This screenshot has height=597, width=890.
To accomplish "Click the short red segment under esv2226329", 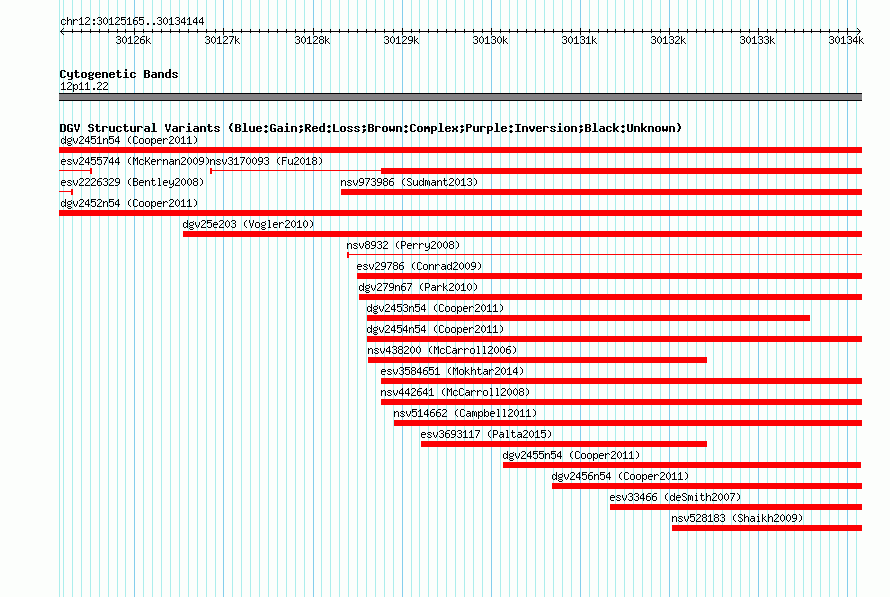I will click(66, 192).
